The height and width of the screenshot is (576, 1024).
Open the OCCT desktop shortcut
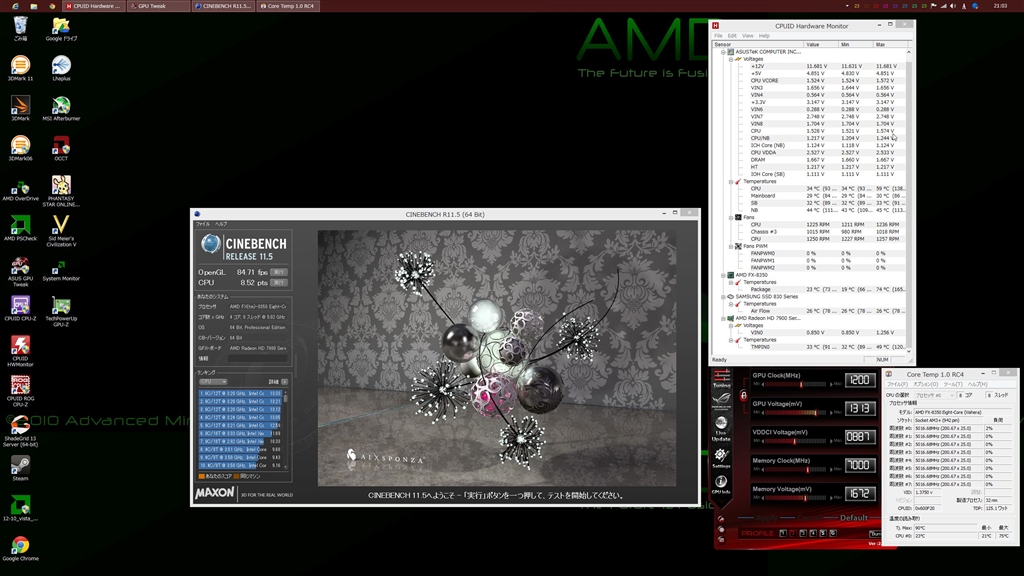click(x=61, y=148)
